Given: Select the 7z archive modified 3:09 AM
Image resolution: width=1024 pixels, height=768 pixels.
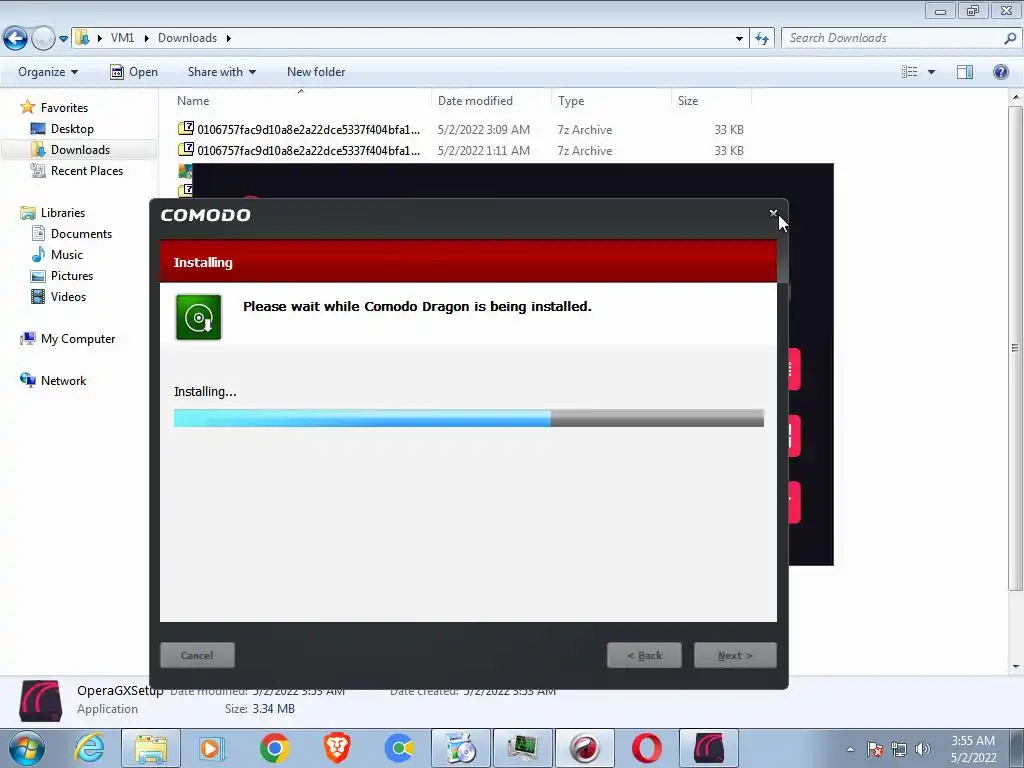Looking at the screenshot, I should tap(461, 129).
